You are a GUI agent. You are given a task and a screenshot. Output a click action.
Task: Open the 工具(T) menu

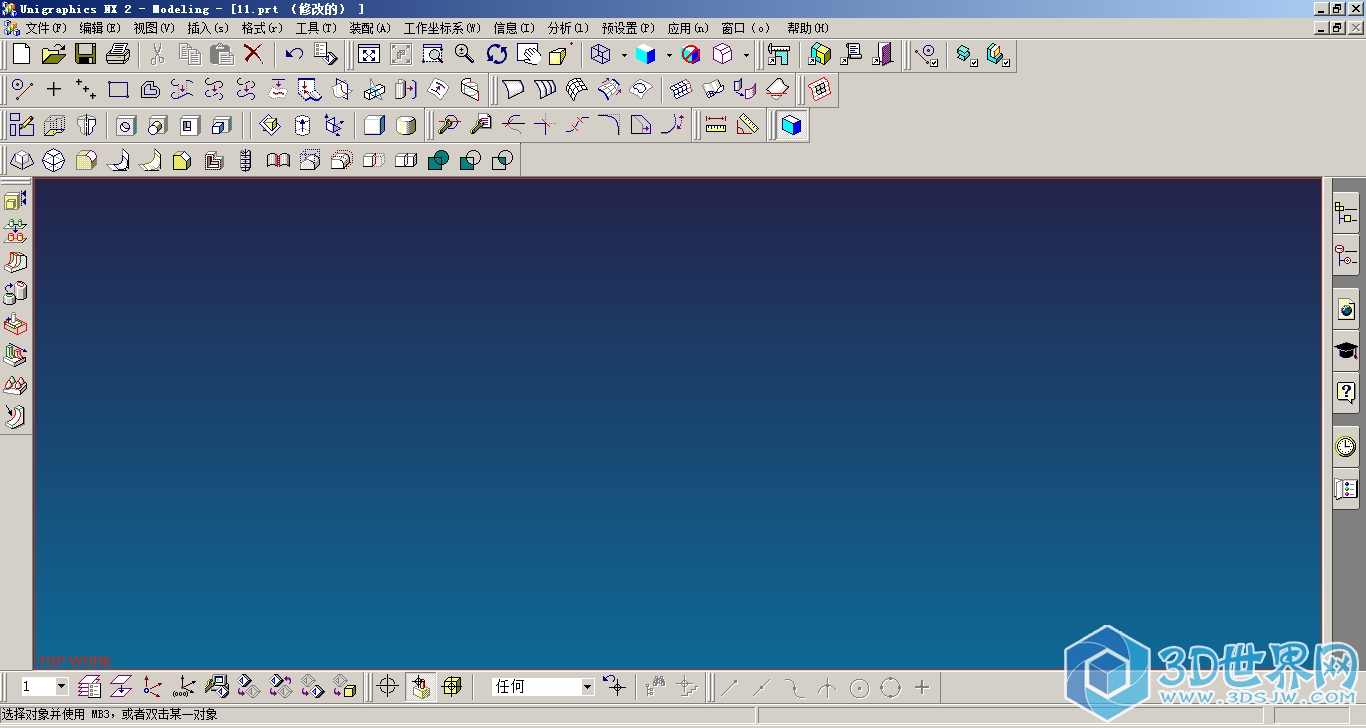point(316,28)
